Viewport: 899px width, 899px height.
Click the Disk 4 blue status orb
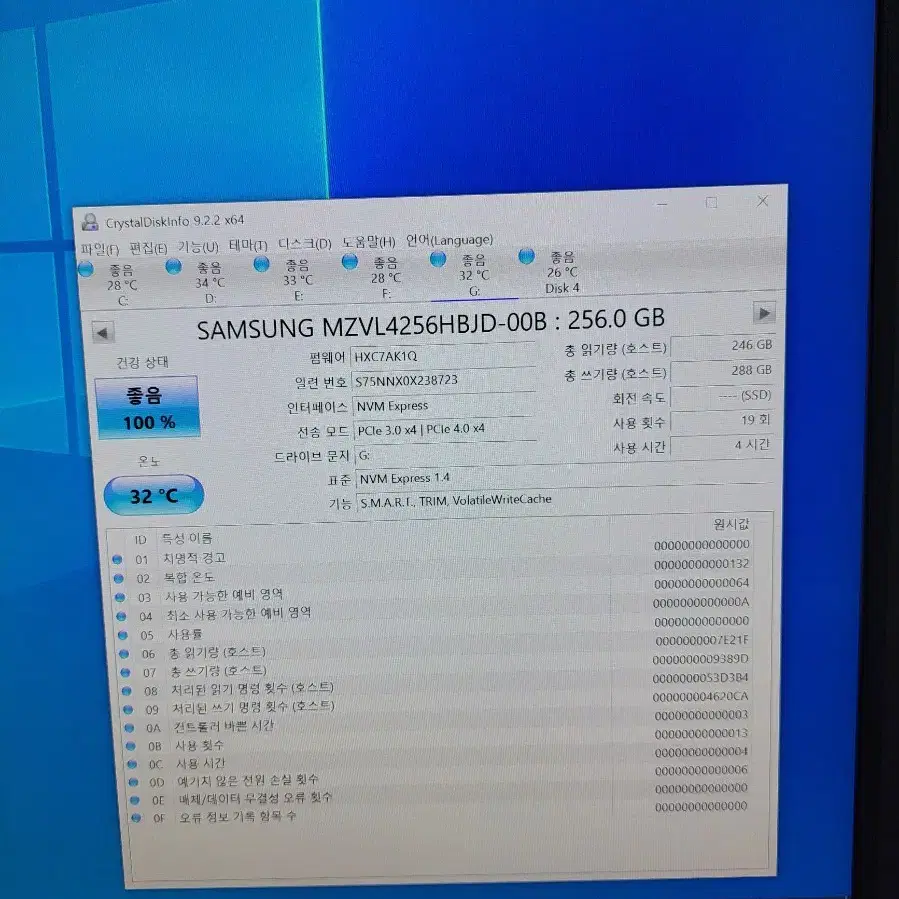pyautogui.click(x=526, y=257)
